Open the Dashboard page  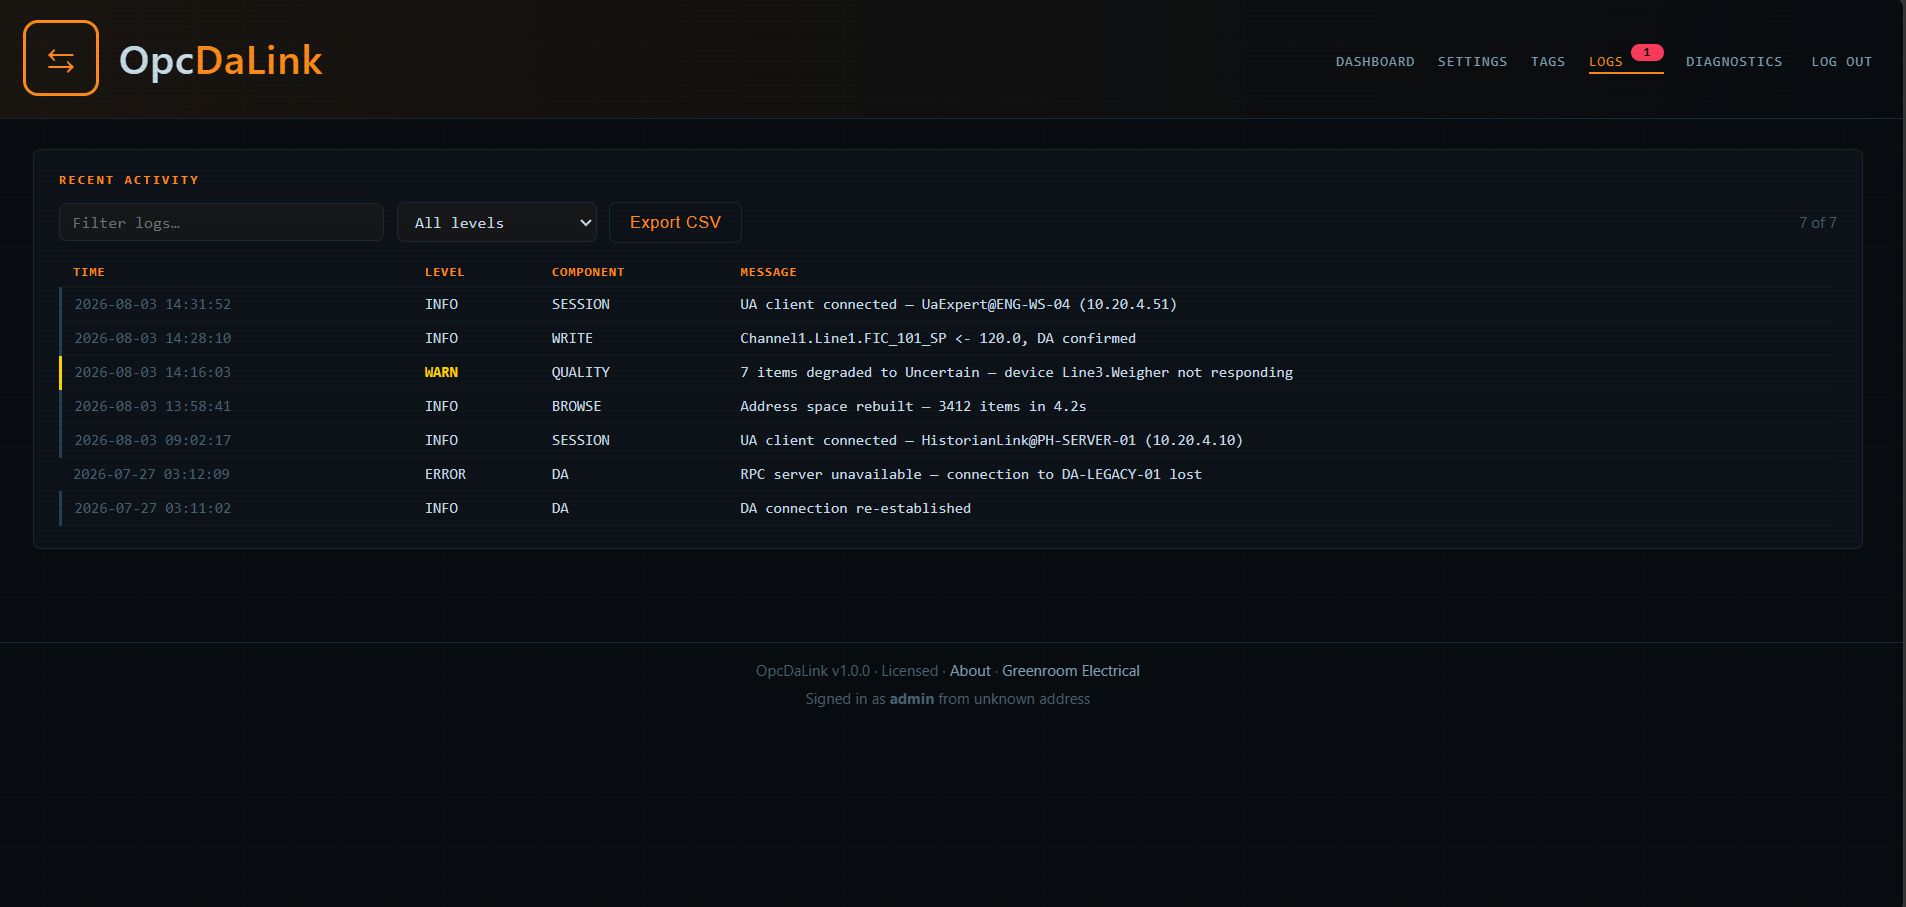(1375, 62)
